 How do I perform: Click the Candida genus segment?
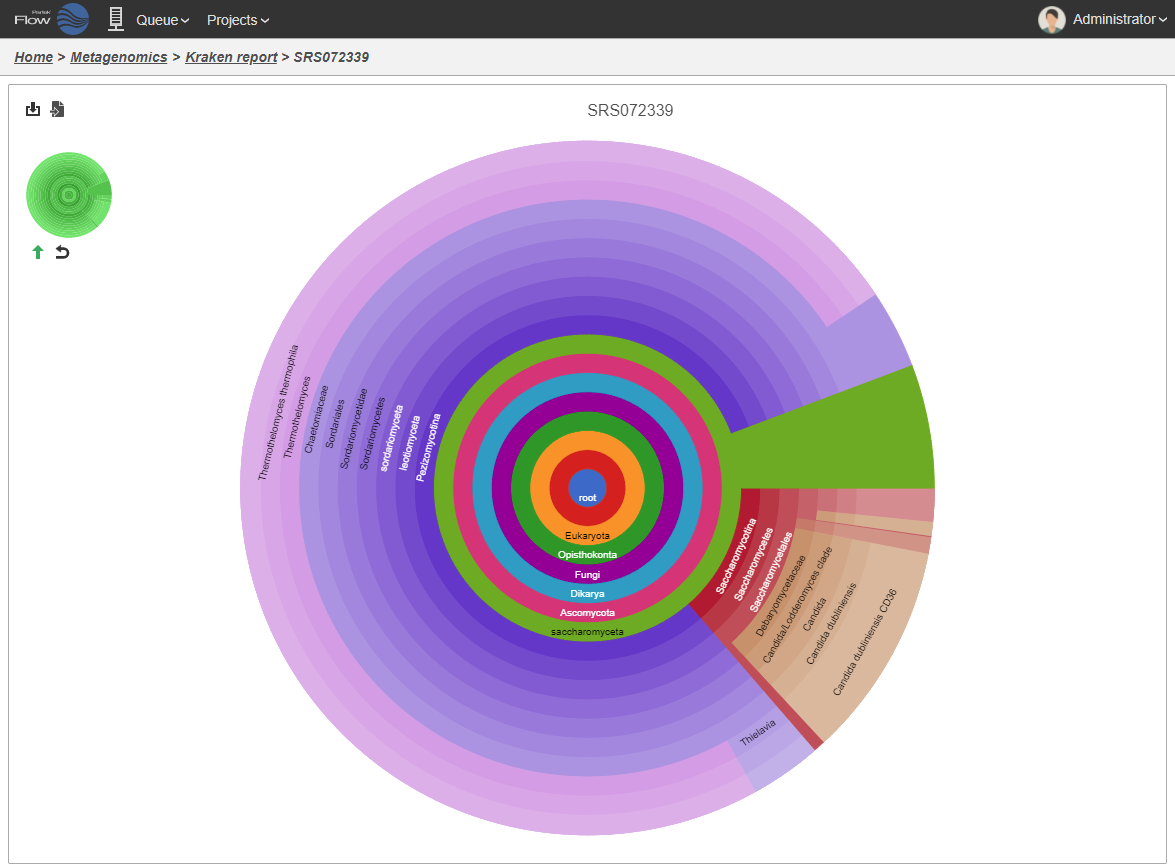coord(815,614)
